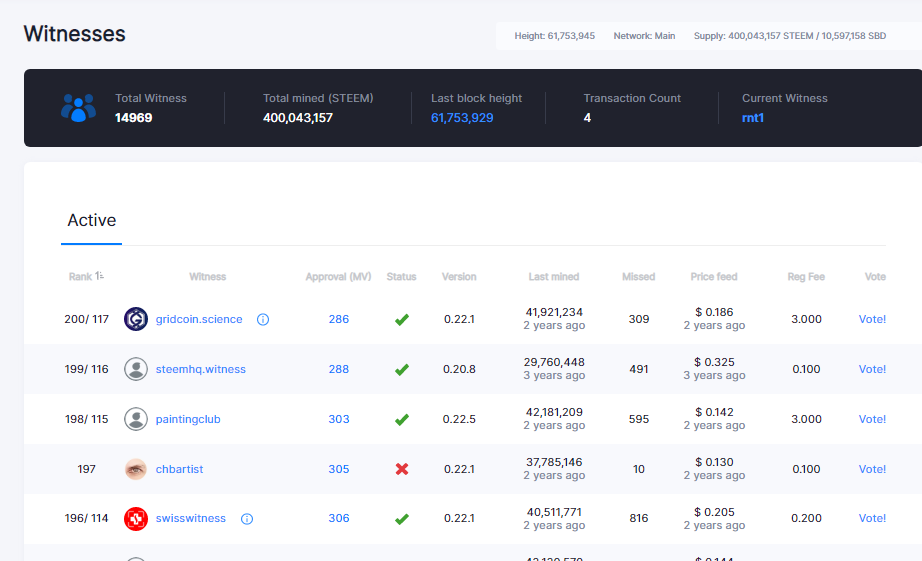The height and width of the screenshot is (561, 922).
Task: Open swisswitness red avatar
Action: (136, 519)
